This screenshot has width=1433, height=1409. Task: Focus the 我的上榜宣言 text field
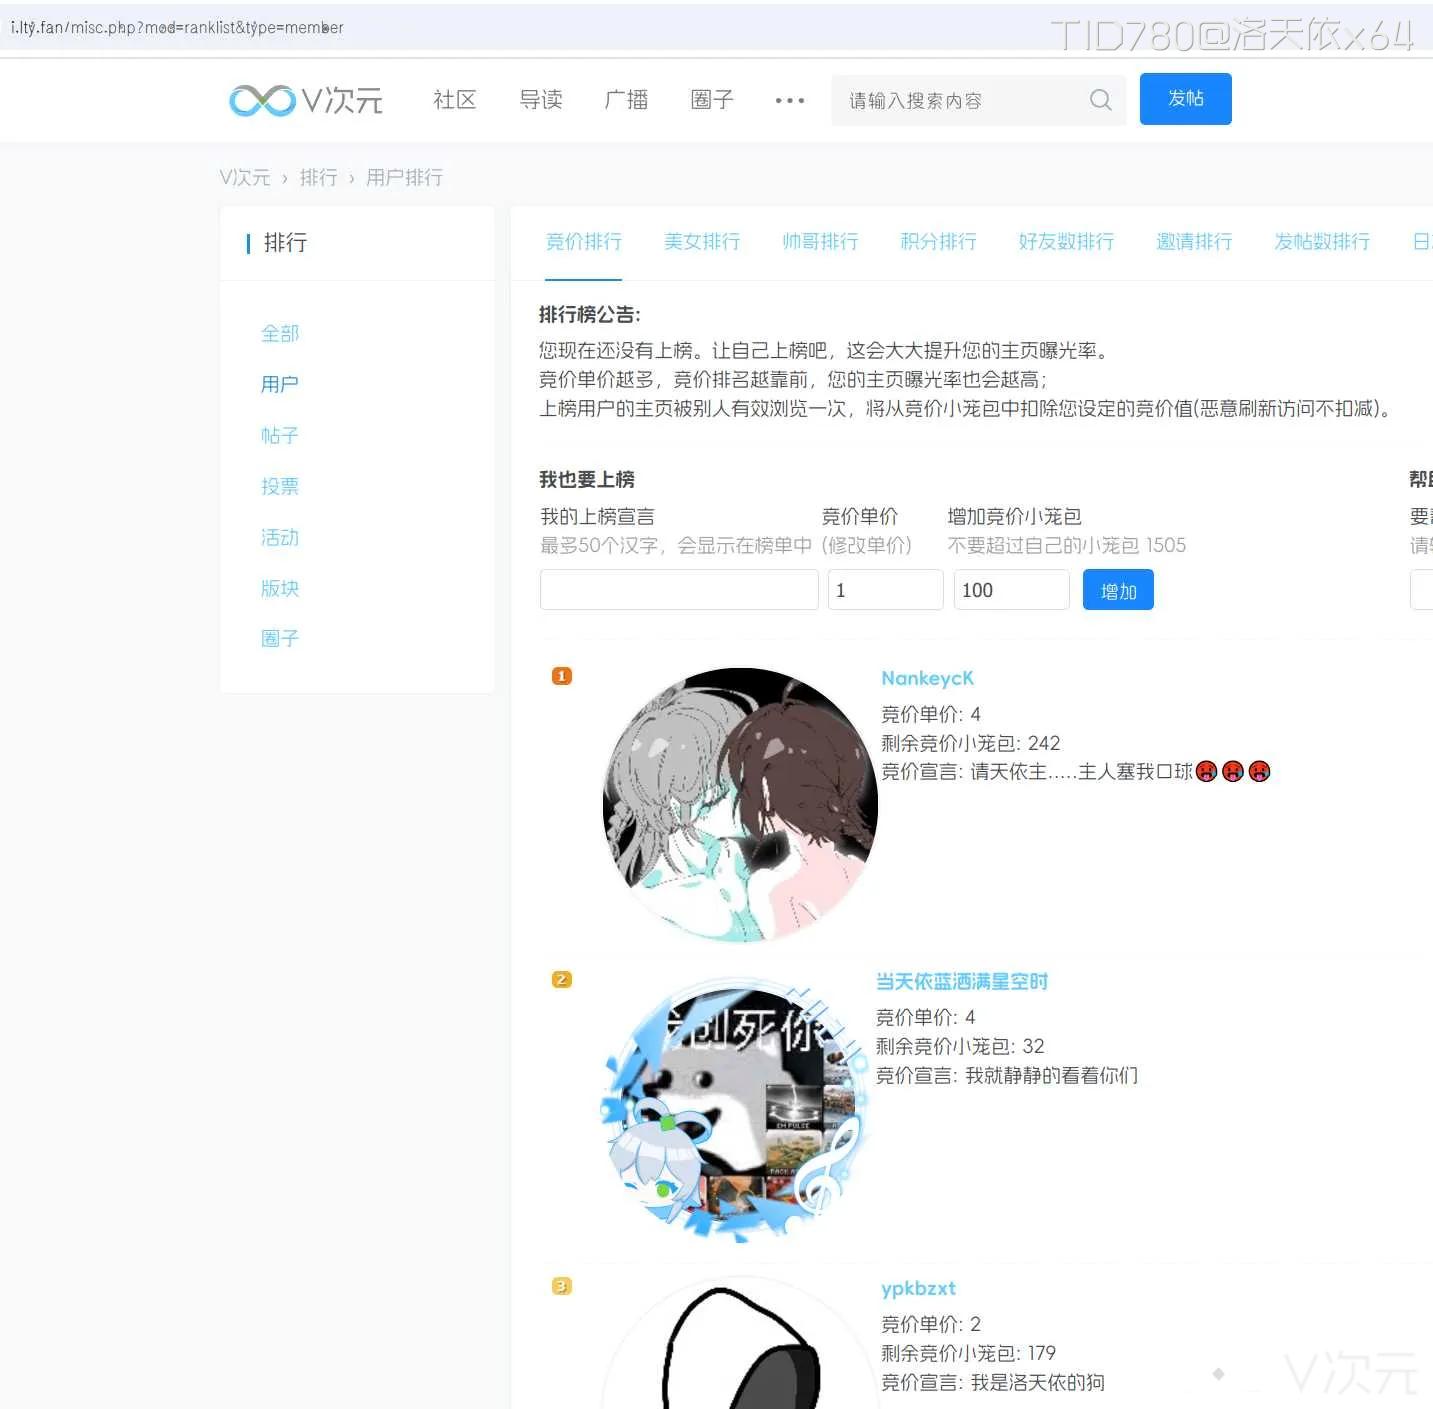click(x=679, y=590)
